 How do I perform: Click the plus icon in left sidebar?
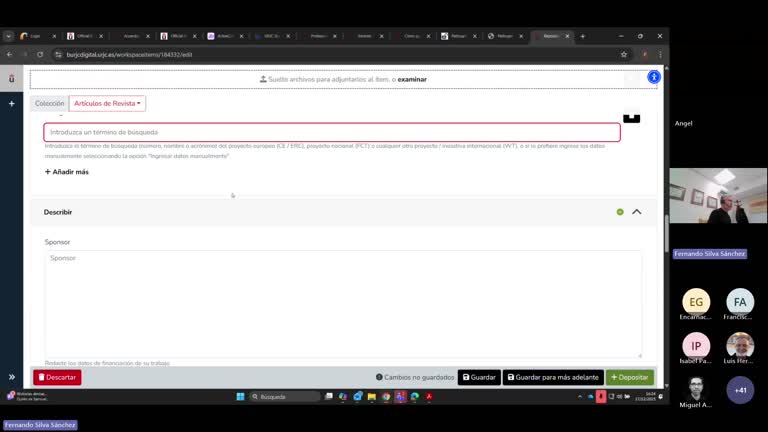click(12, 104)
